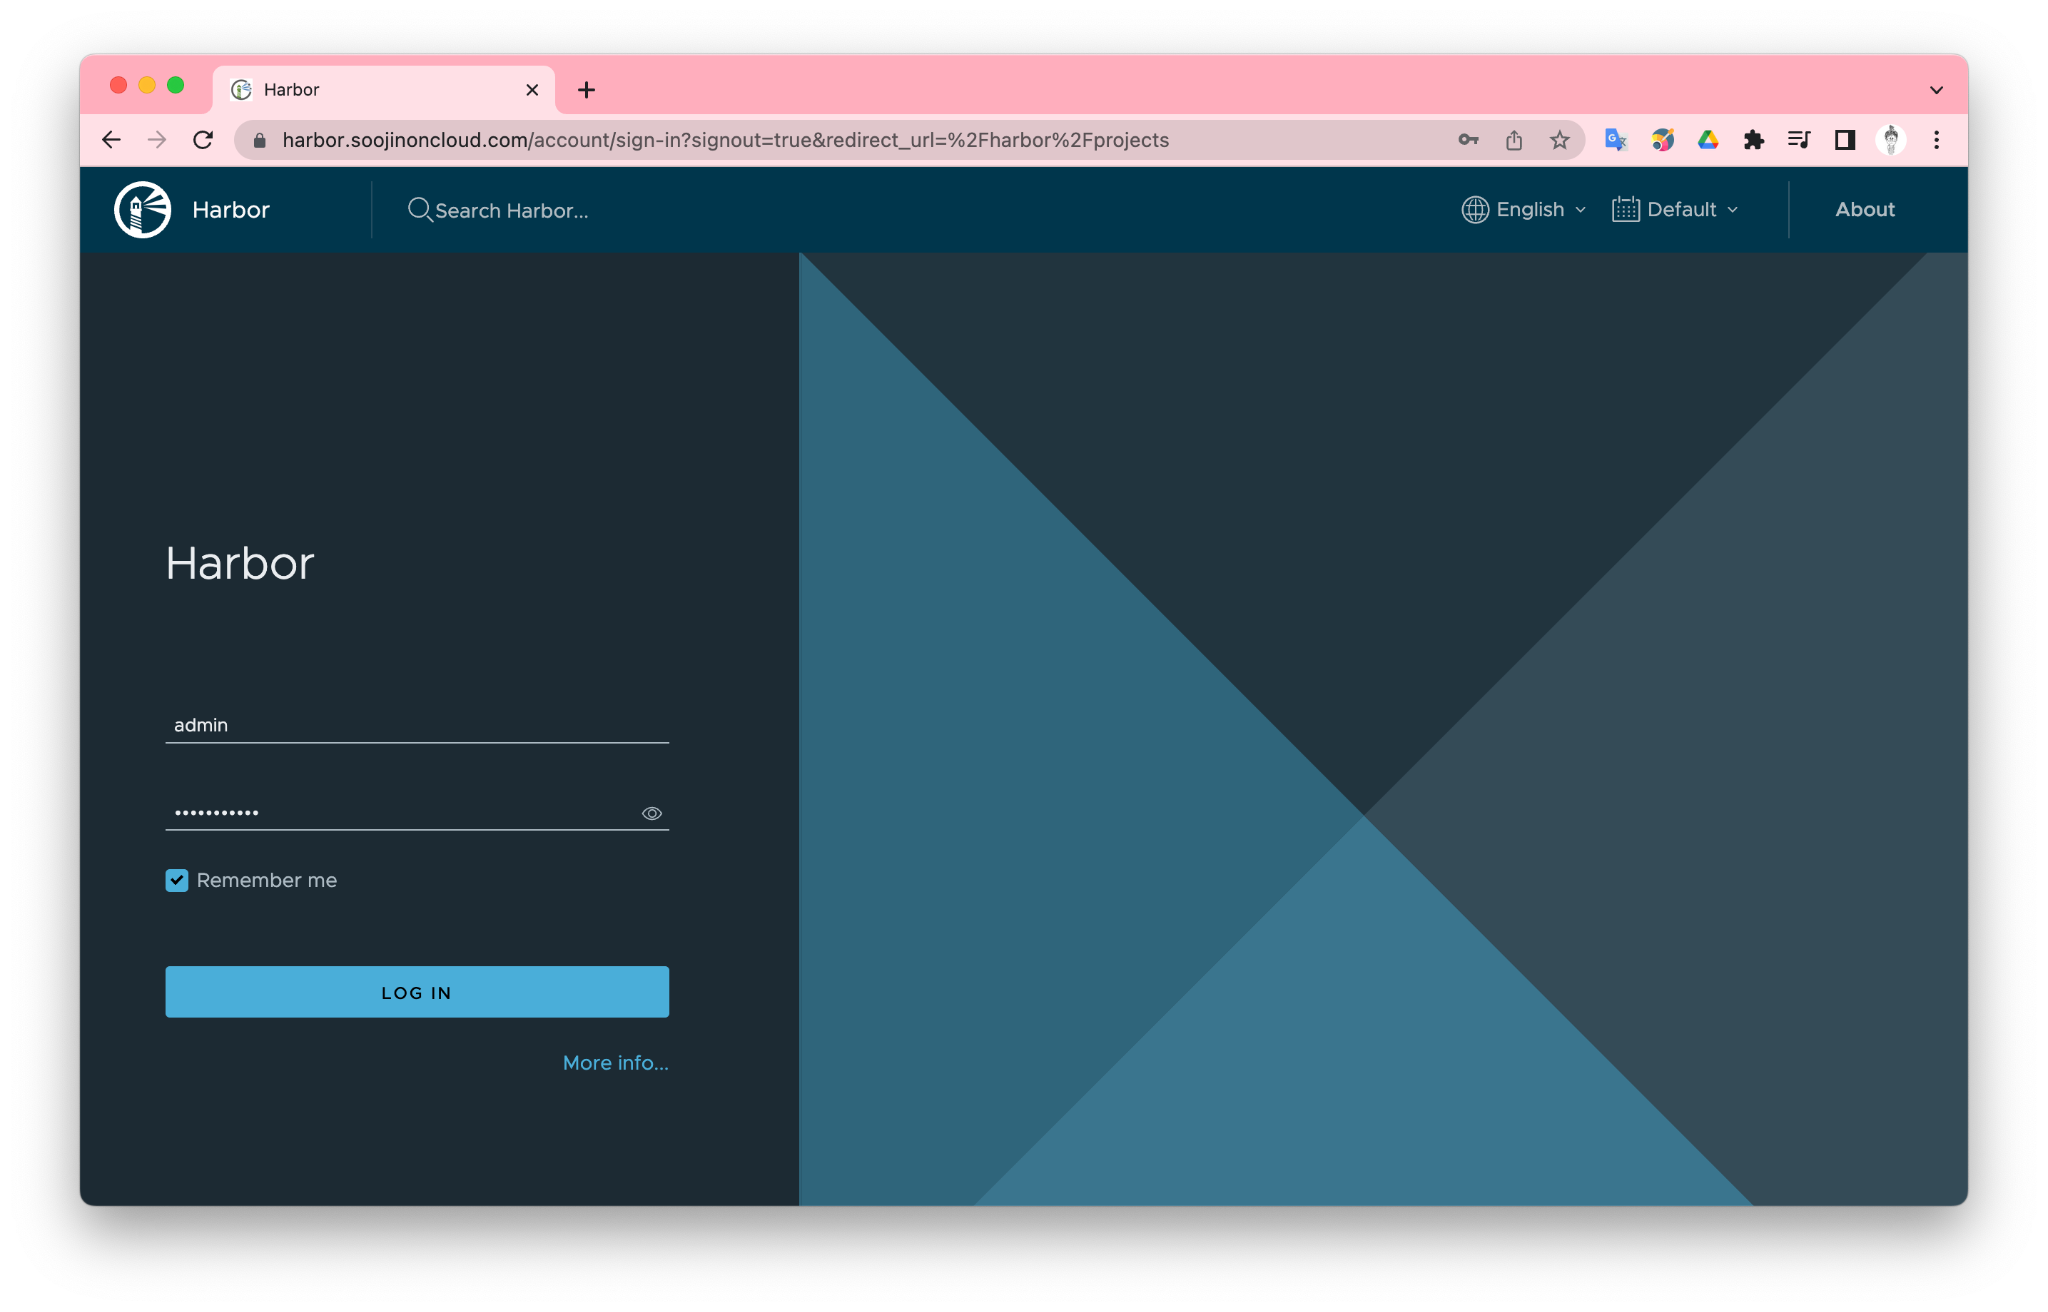Click the search magnifier icon

click(x=419, y=210)
